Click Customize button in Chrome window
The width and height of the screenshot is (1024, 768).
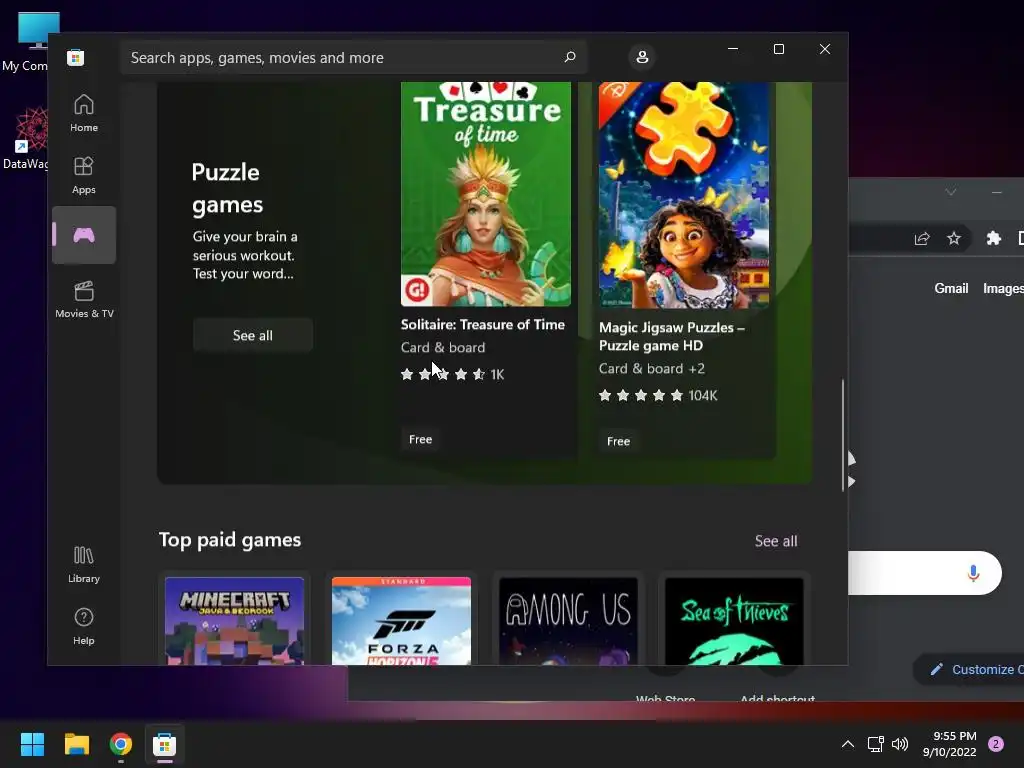pos(970,669)
